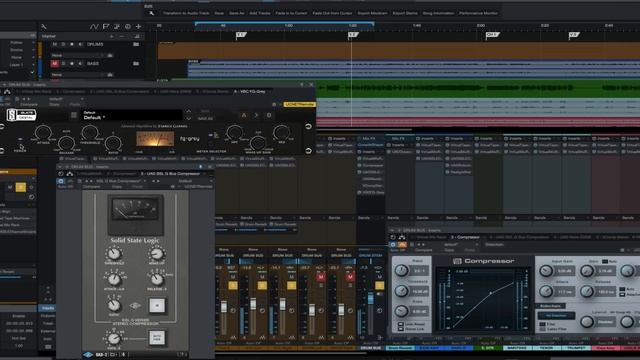Screen dimensions: 640x360
Task: Click the blue activate button in Compressor toolbar
Action: [x=393, y=244]
